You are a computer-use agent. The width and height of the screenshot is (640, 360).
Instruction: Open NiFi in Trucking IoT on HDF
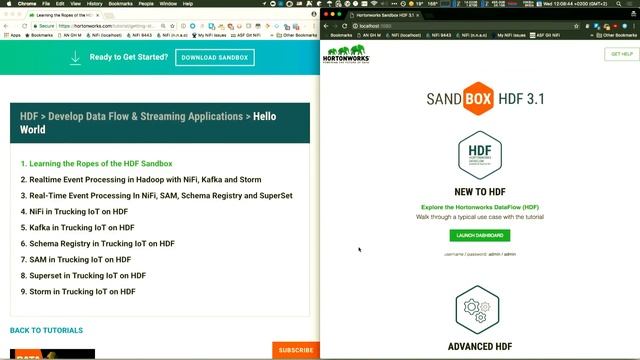click(x=78, y=211)
